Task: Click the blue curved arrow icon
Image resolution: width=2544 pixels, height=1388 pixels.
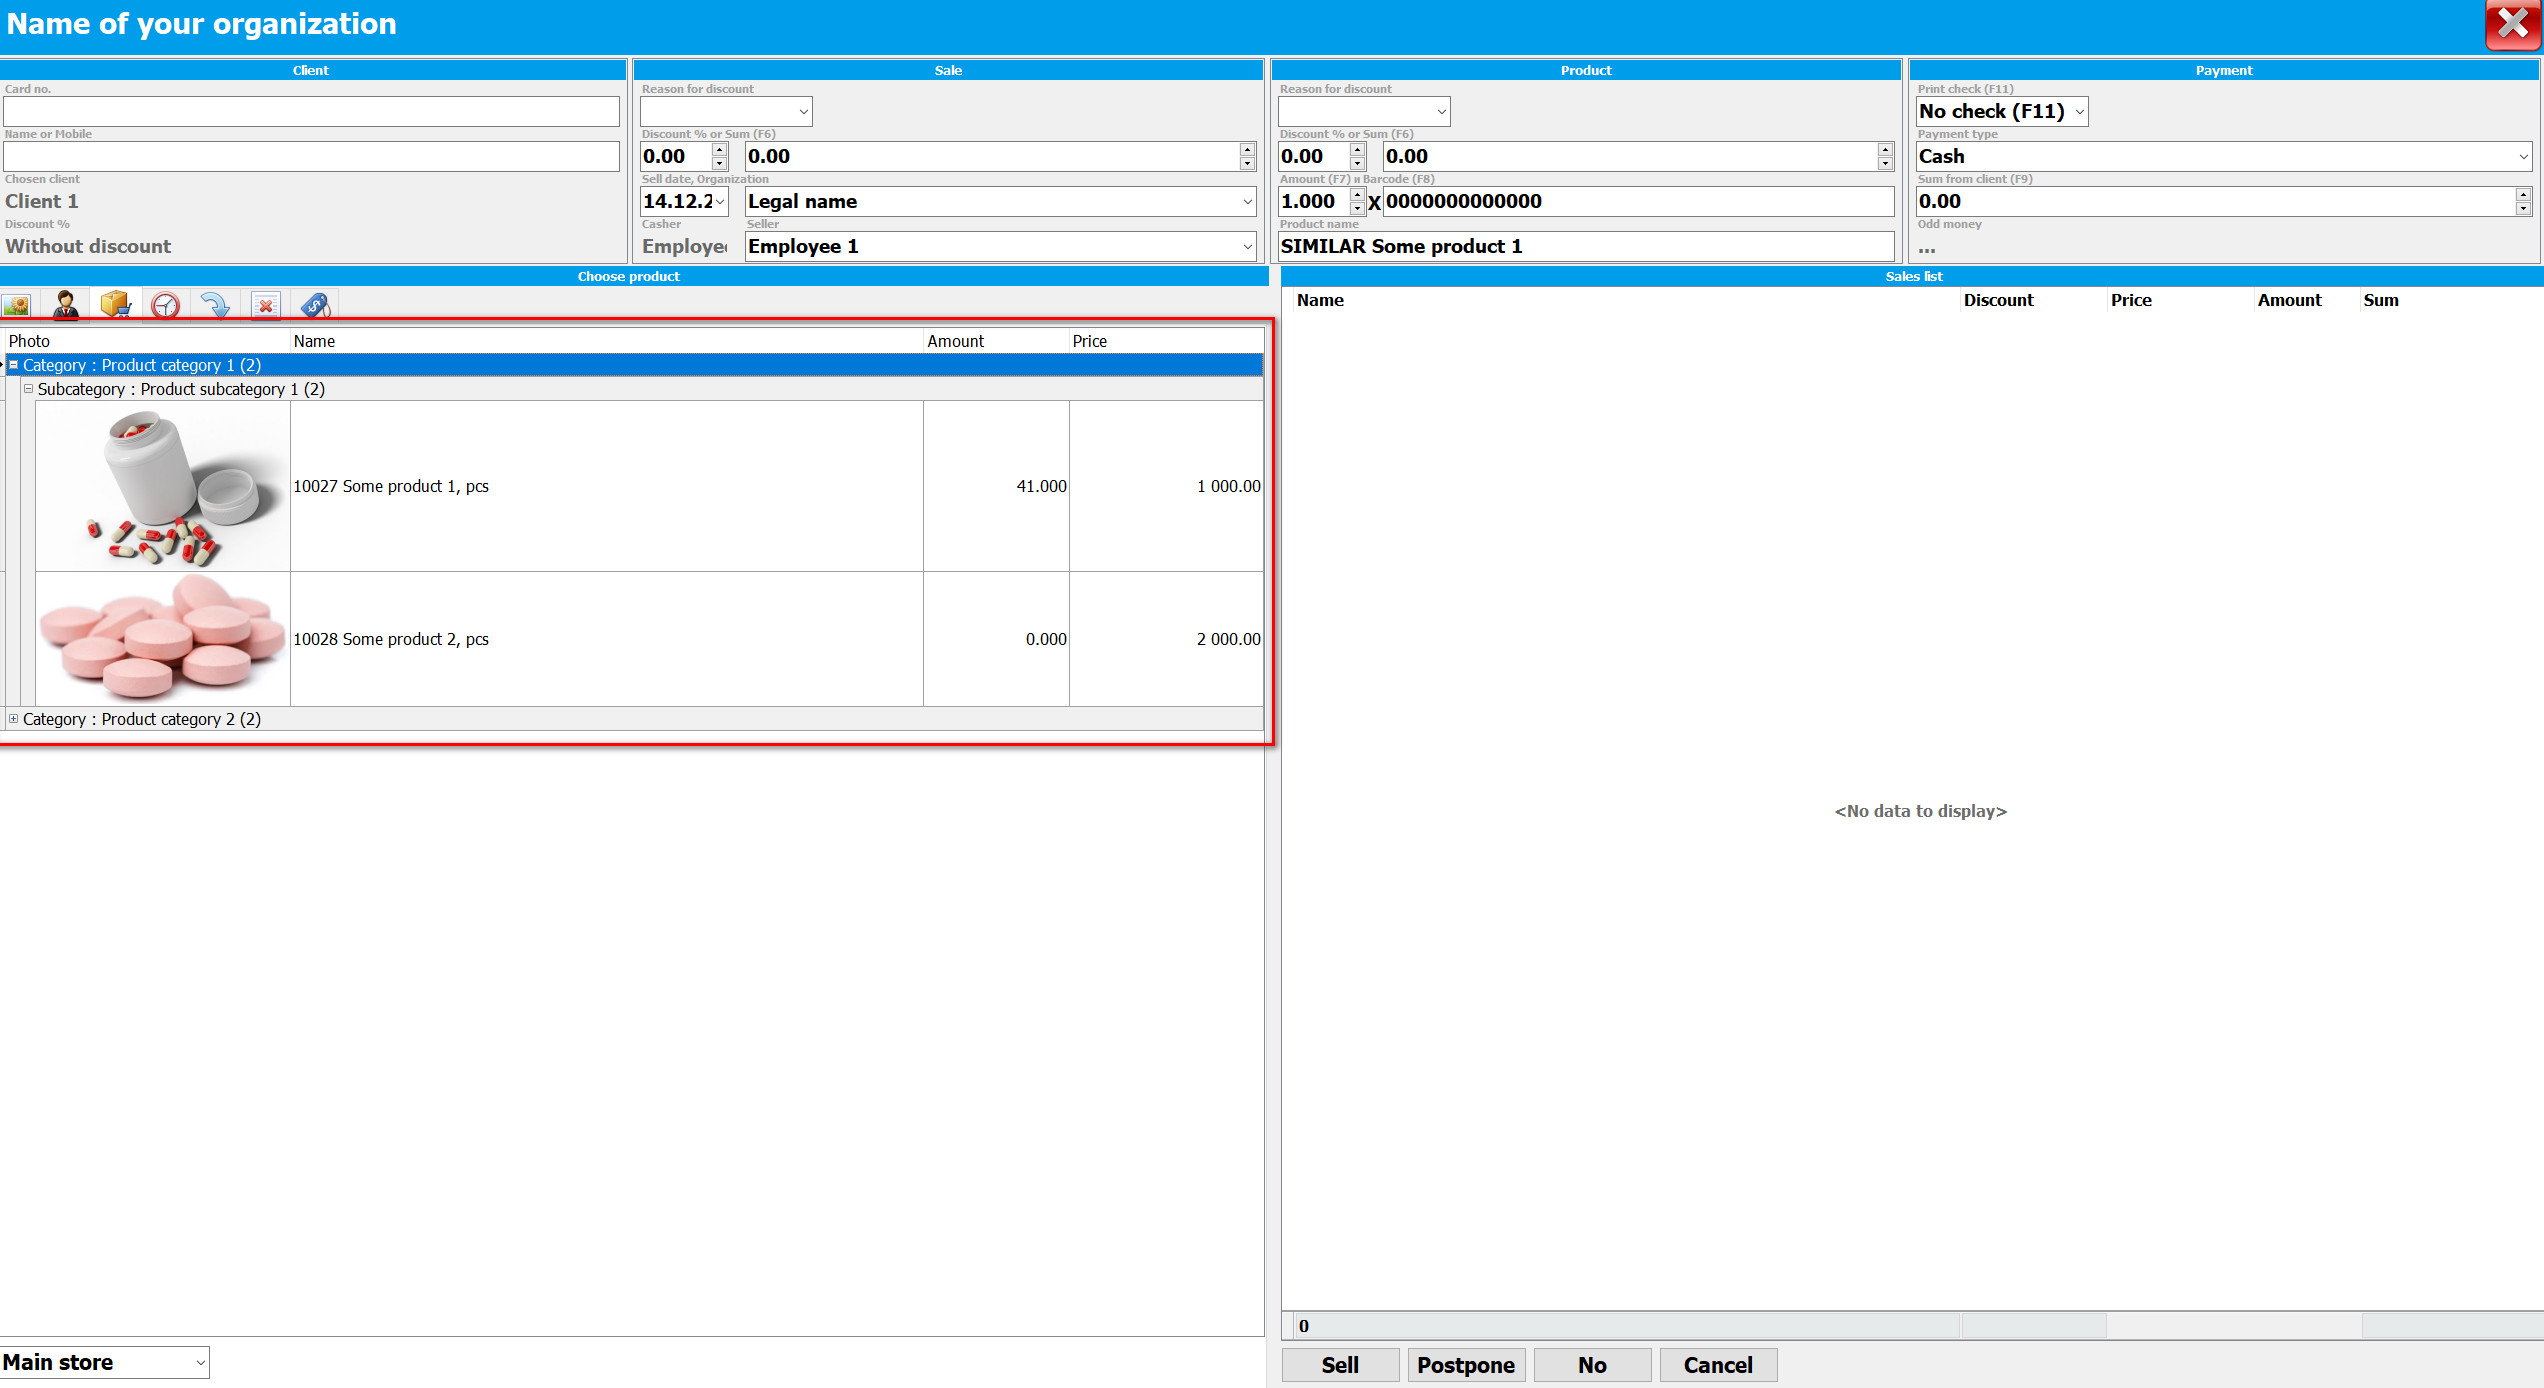Action: [x=215, y=305]
